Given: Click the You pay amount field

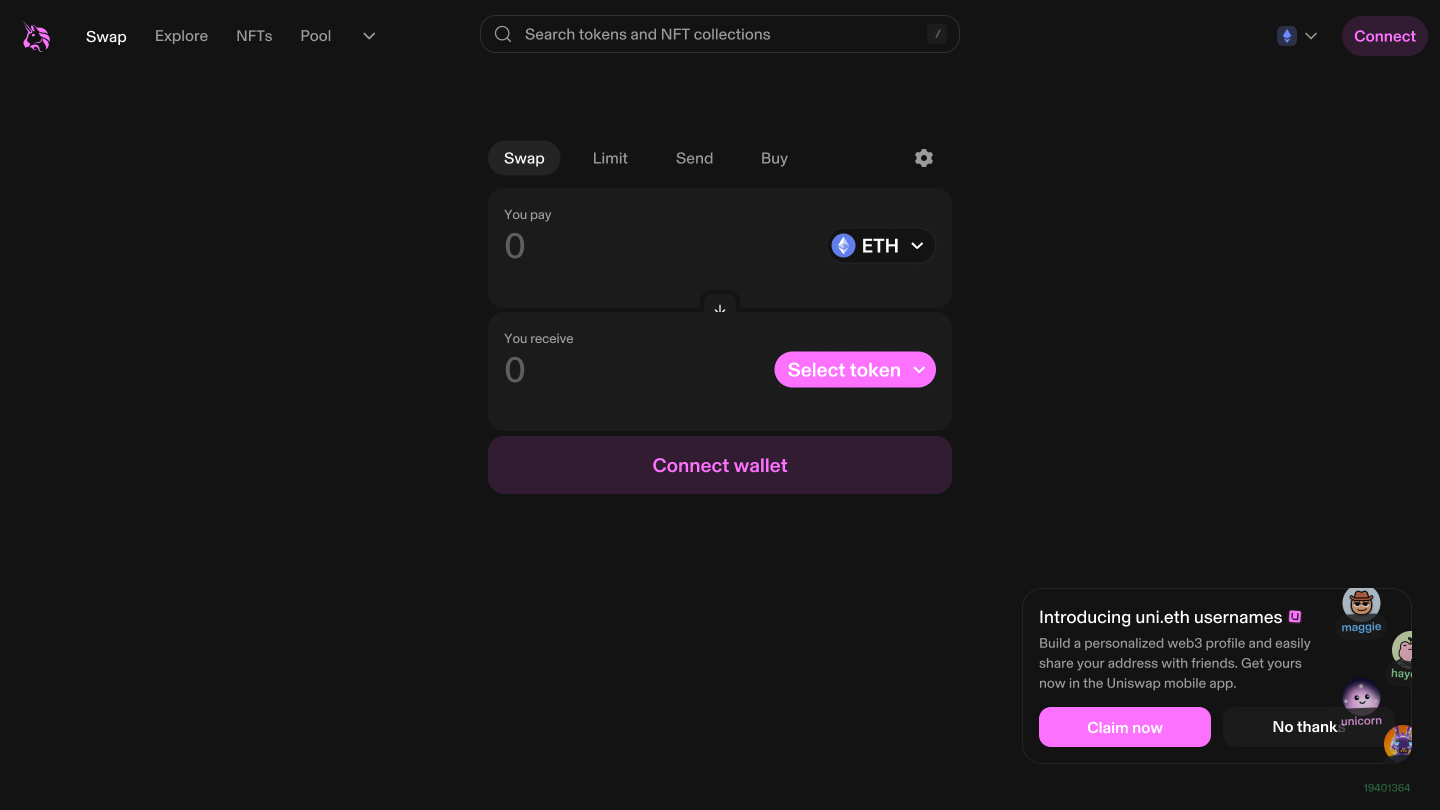Looking at the screenshot, I should [x=660, y=246].
